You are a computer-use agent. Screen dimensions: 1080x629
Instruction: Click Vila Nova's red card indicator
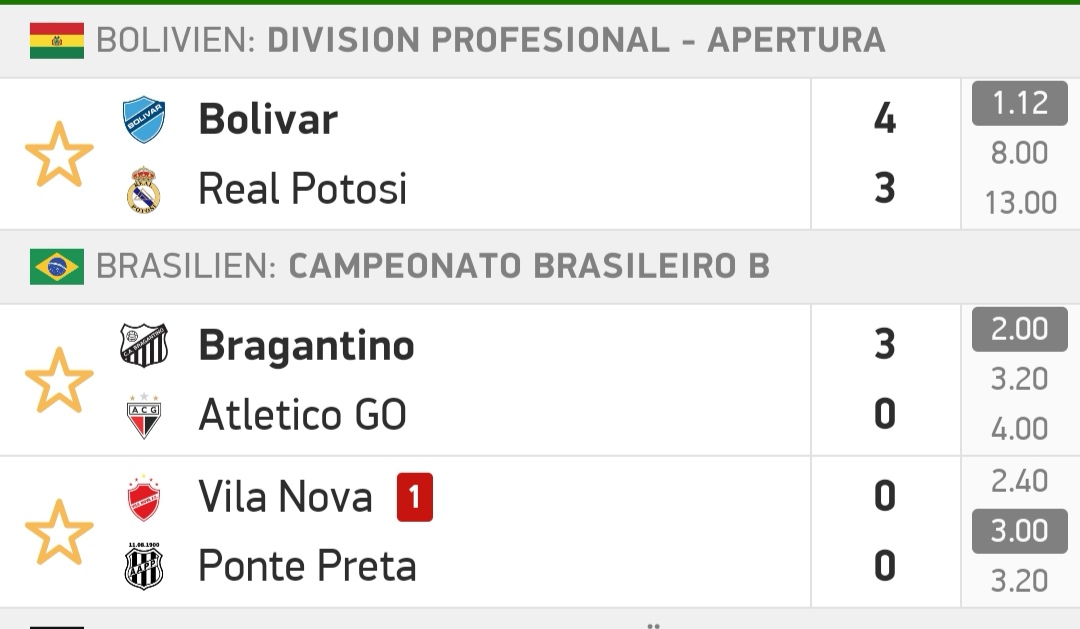[415, 497]
